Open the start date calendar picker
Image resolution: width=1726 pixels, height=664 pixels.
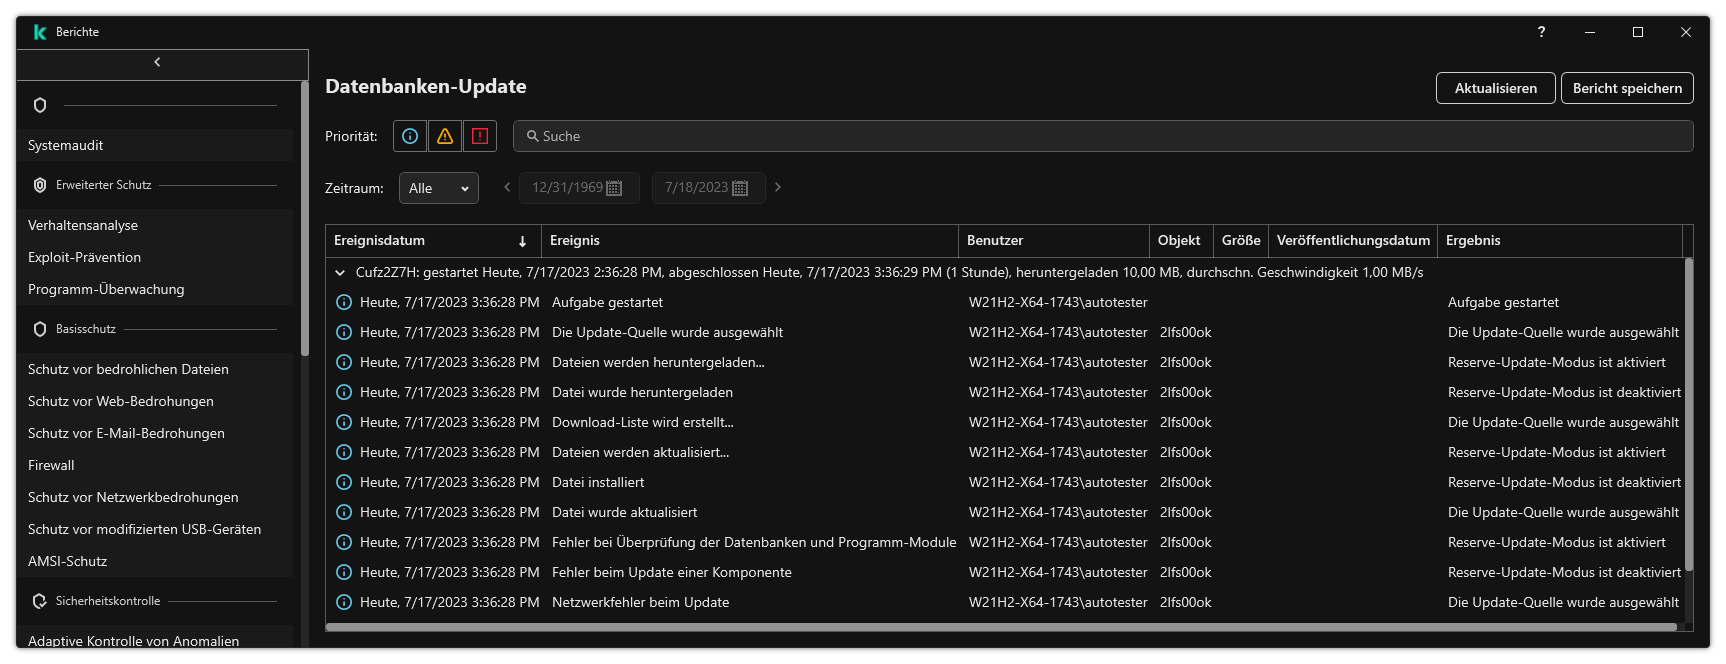pyautogui.click(x=614, y=188)
